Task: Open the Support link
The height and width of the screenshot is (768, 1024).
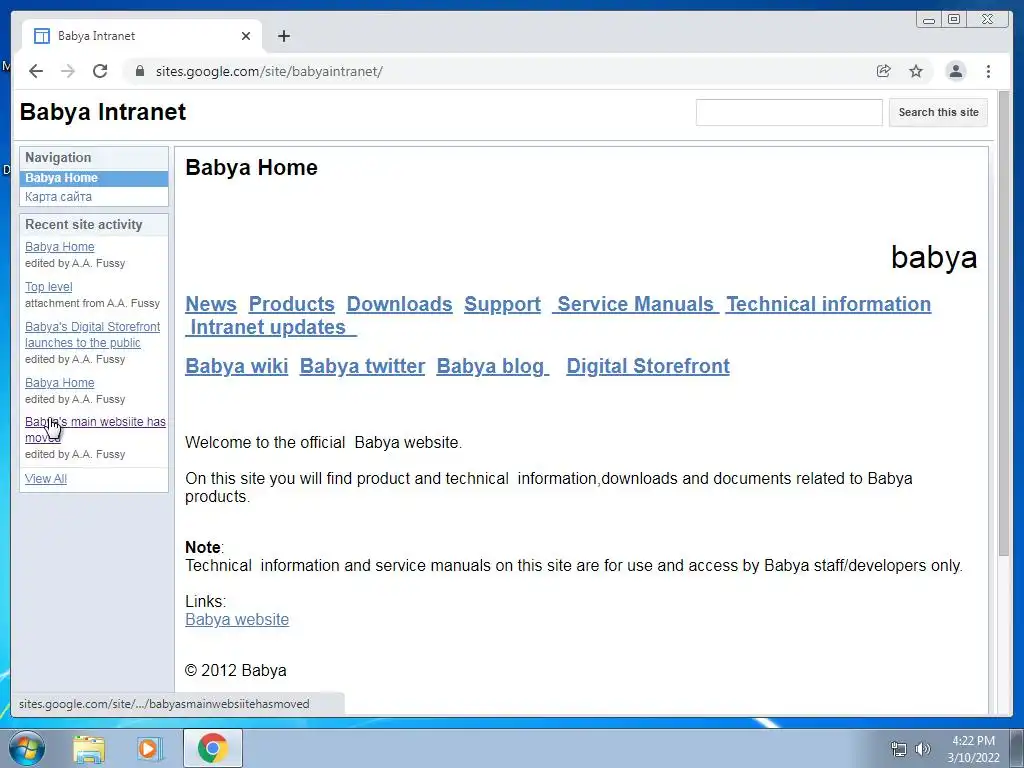Action: click(502, 304)
